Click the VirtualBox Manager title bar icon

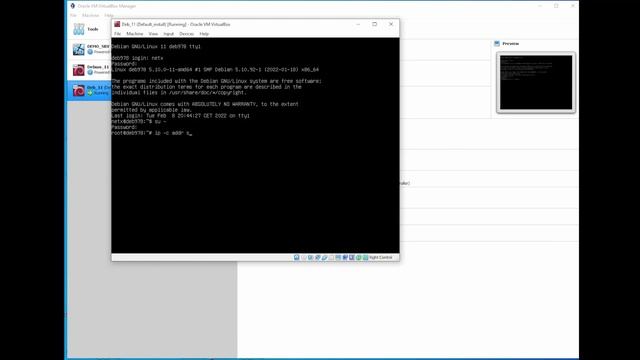click(73, 6)
